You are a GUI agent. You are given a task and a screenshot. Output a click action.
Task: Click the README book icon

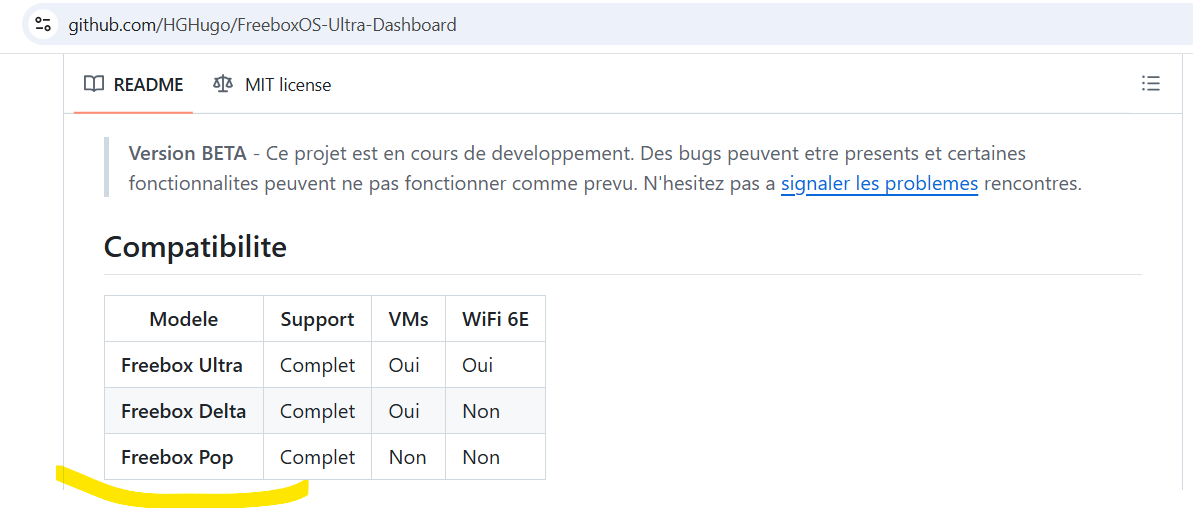(x=94, y=84)
